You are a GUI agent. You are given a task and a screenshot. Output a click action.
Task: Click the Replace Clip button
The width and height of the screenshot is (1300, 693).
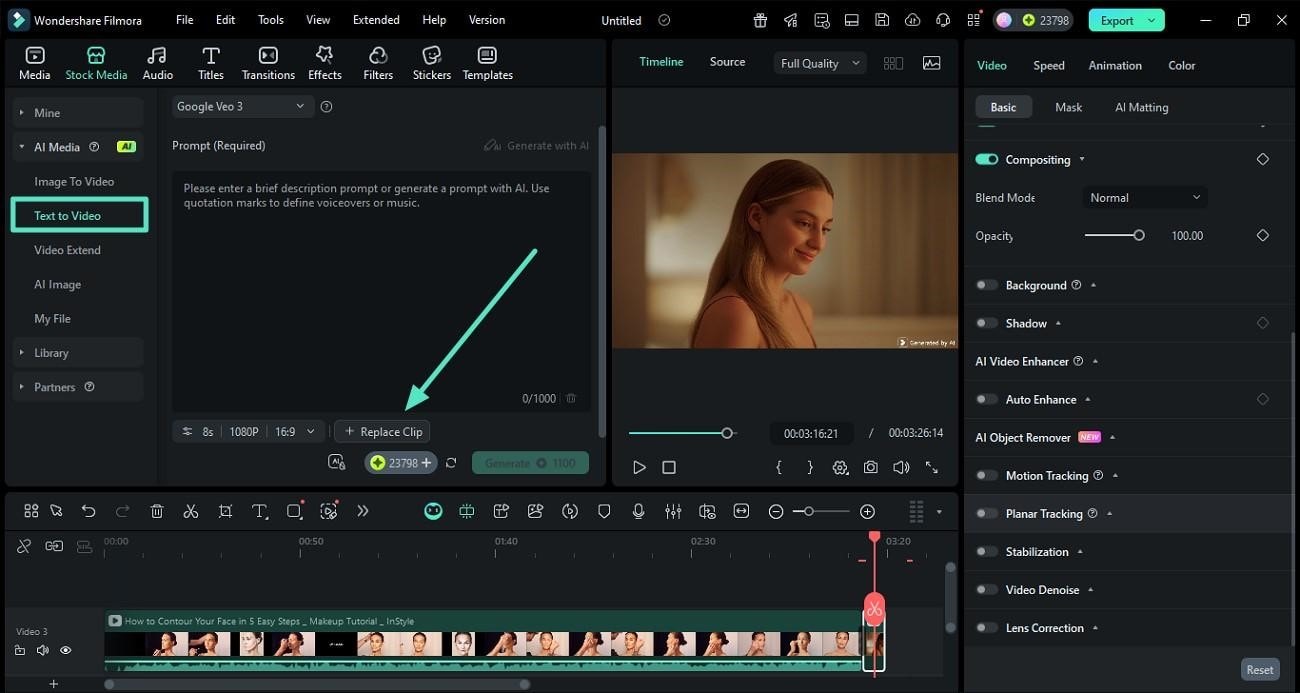click(x=382, y=432)
